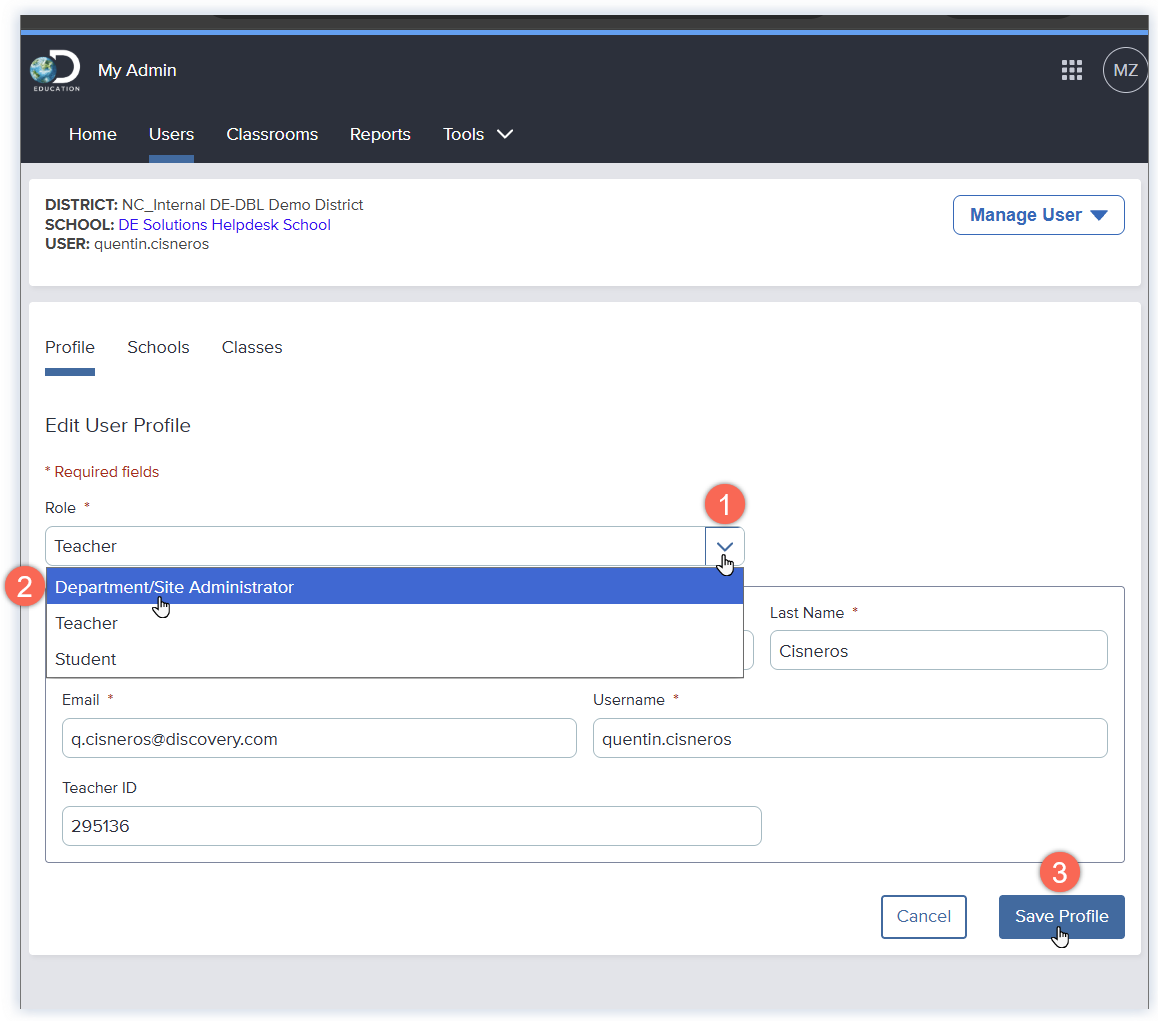Expand the Tools dropdown menu
The image size is (1158, 1021).
coord(478,134)
